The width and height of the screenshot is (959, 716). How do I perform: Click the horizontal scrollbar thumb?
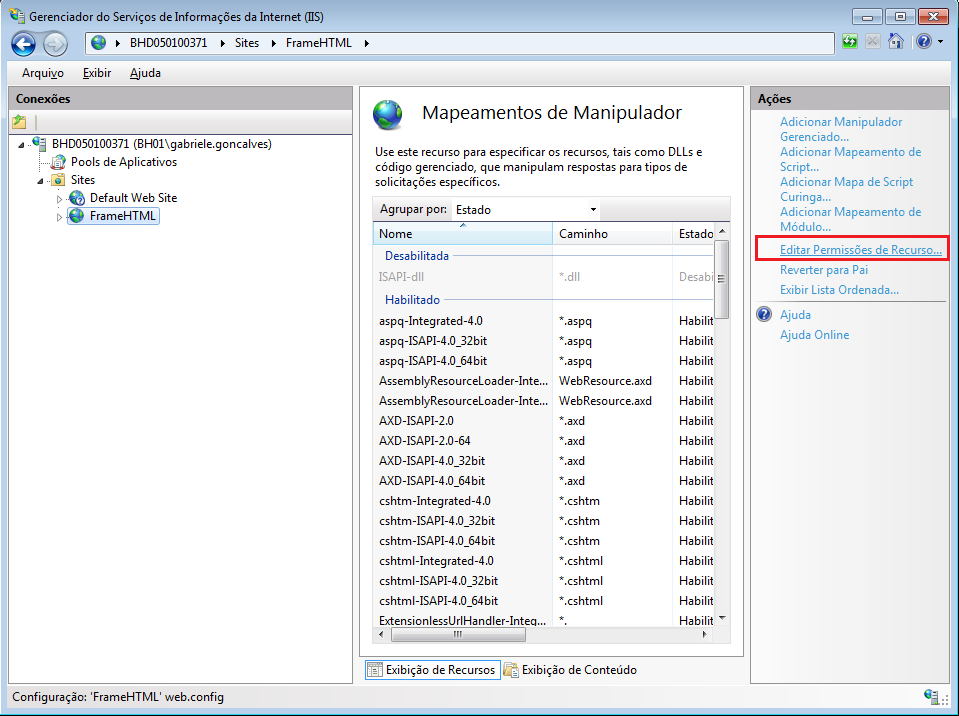coord(458,635)
